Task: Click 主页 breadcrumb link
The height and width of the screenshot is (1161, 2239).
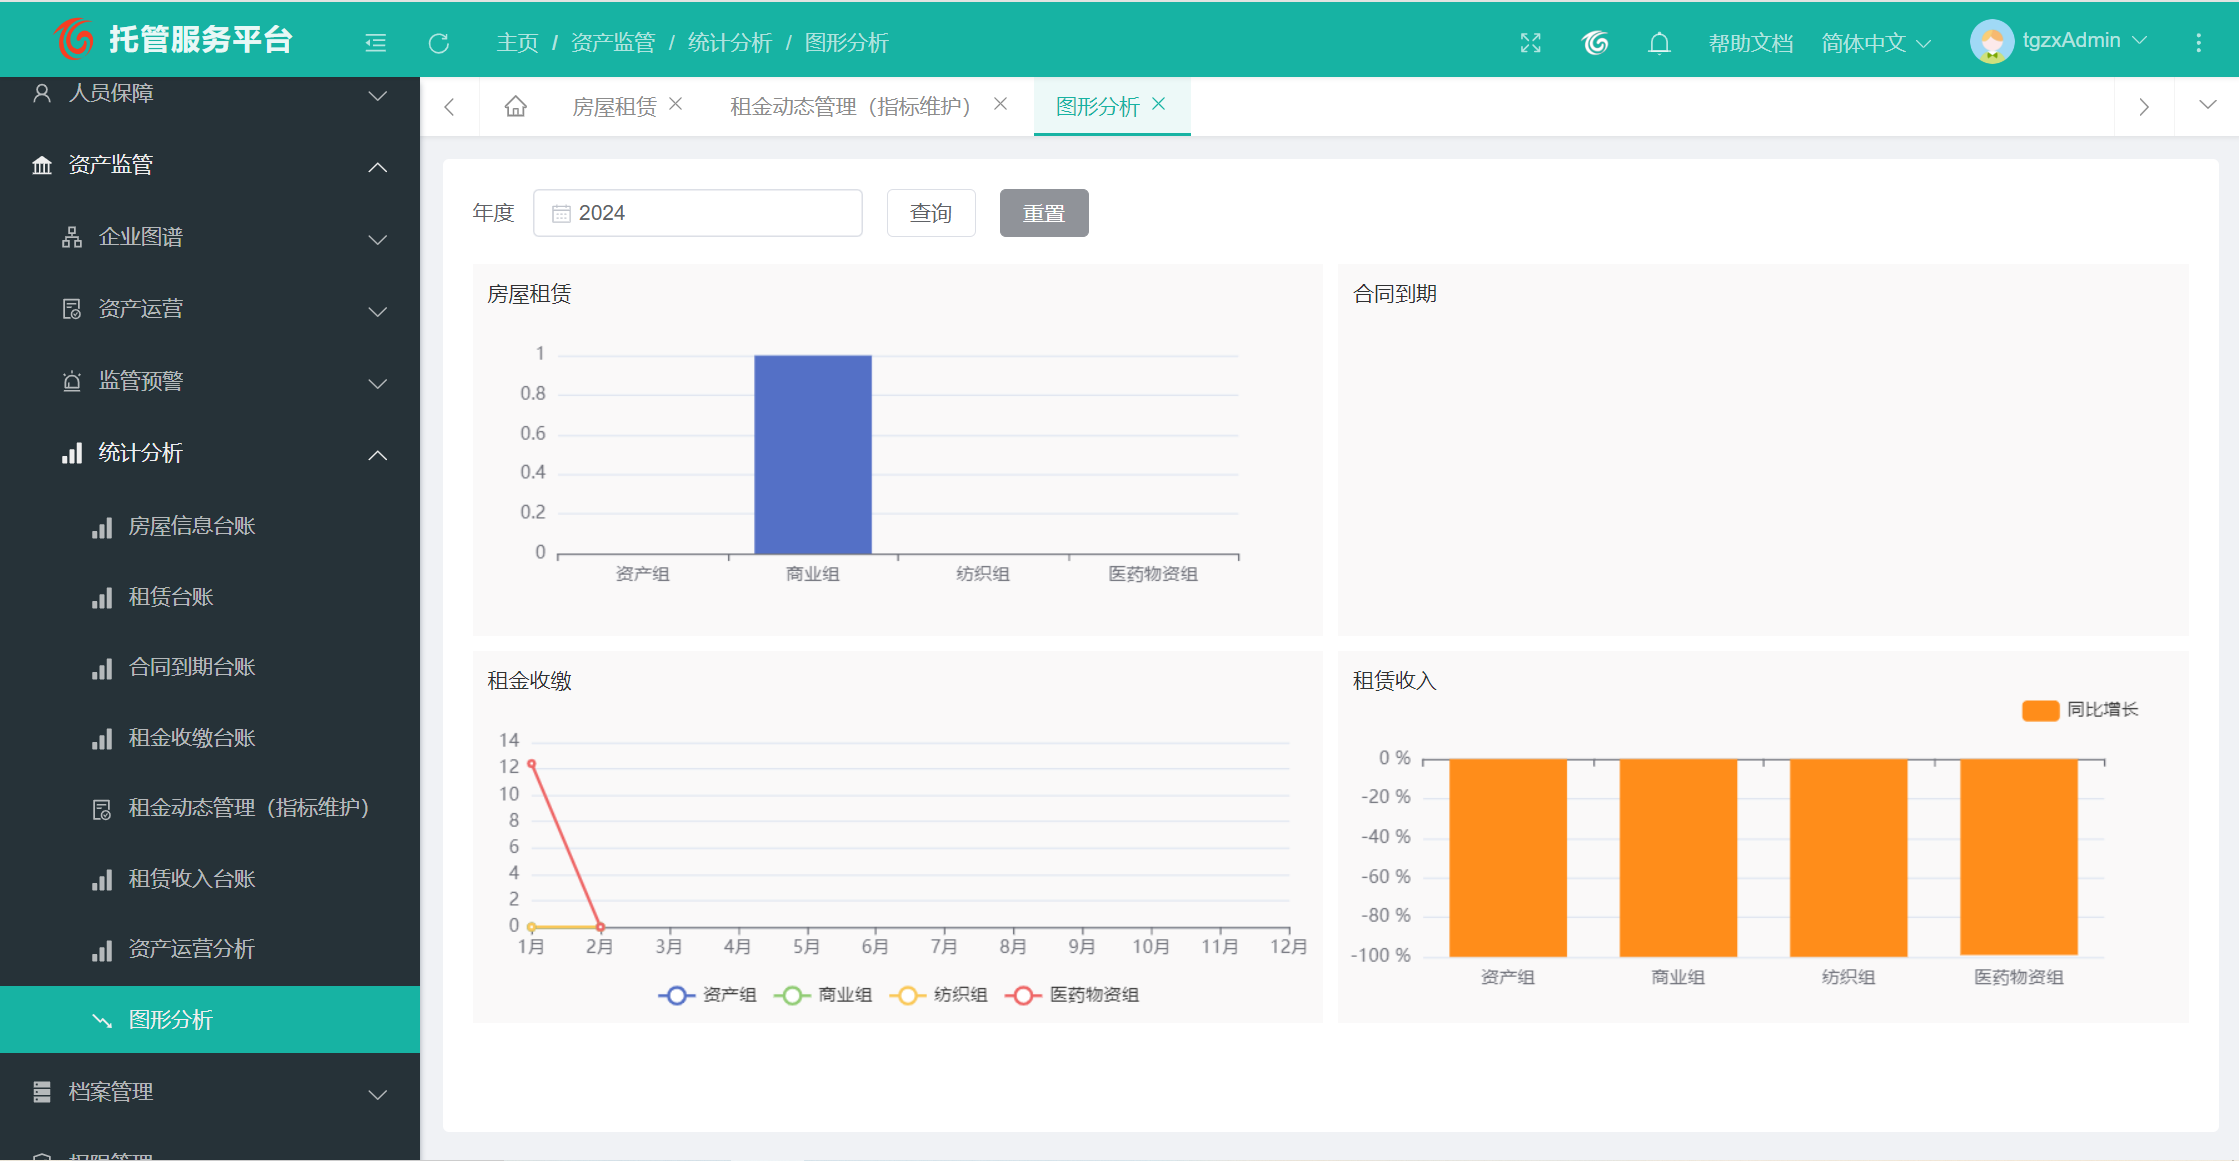Action: [x=517, y=43]
